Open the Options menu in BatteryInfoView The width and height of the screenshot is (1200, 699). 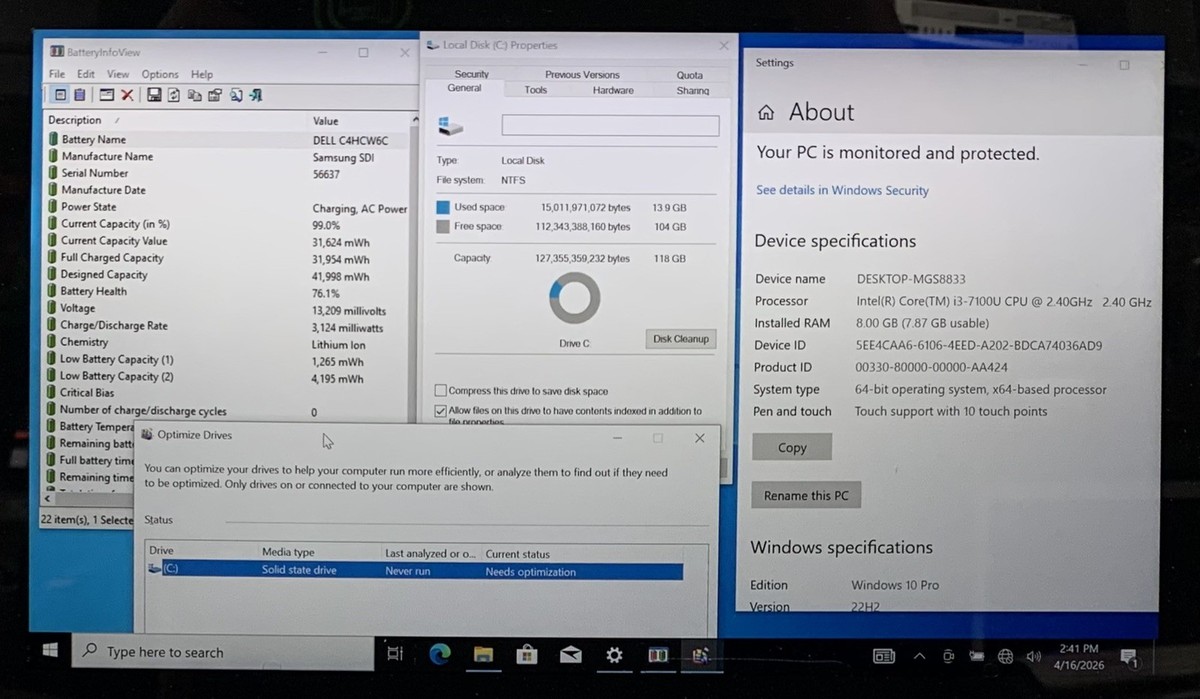tap(160, 74)
